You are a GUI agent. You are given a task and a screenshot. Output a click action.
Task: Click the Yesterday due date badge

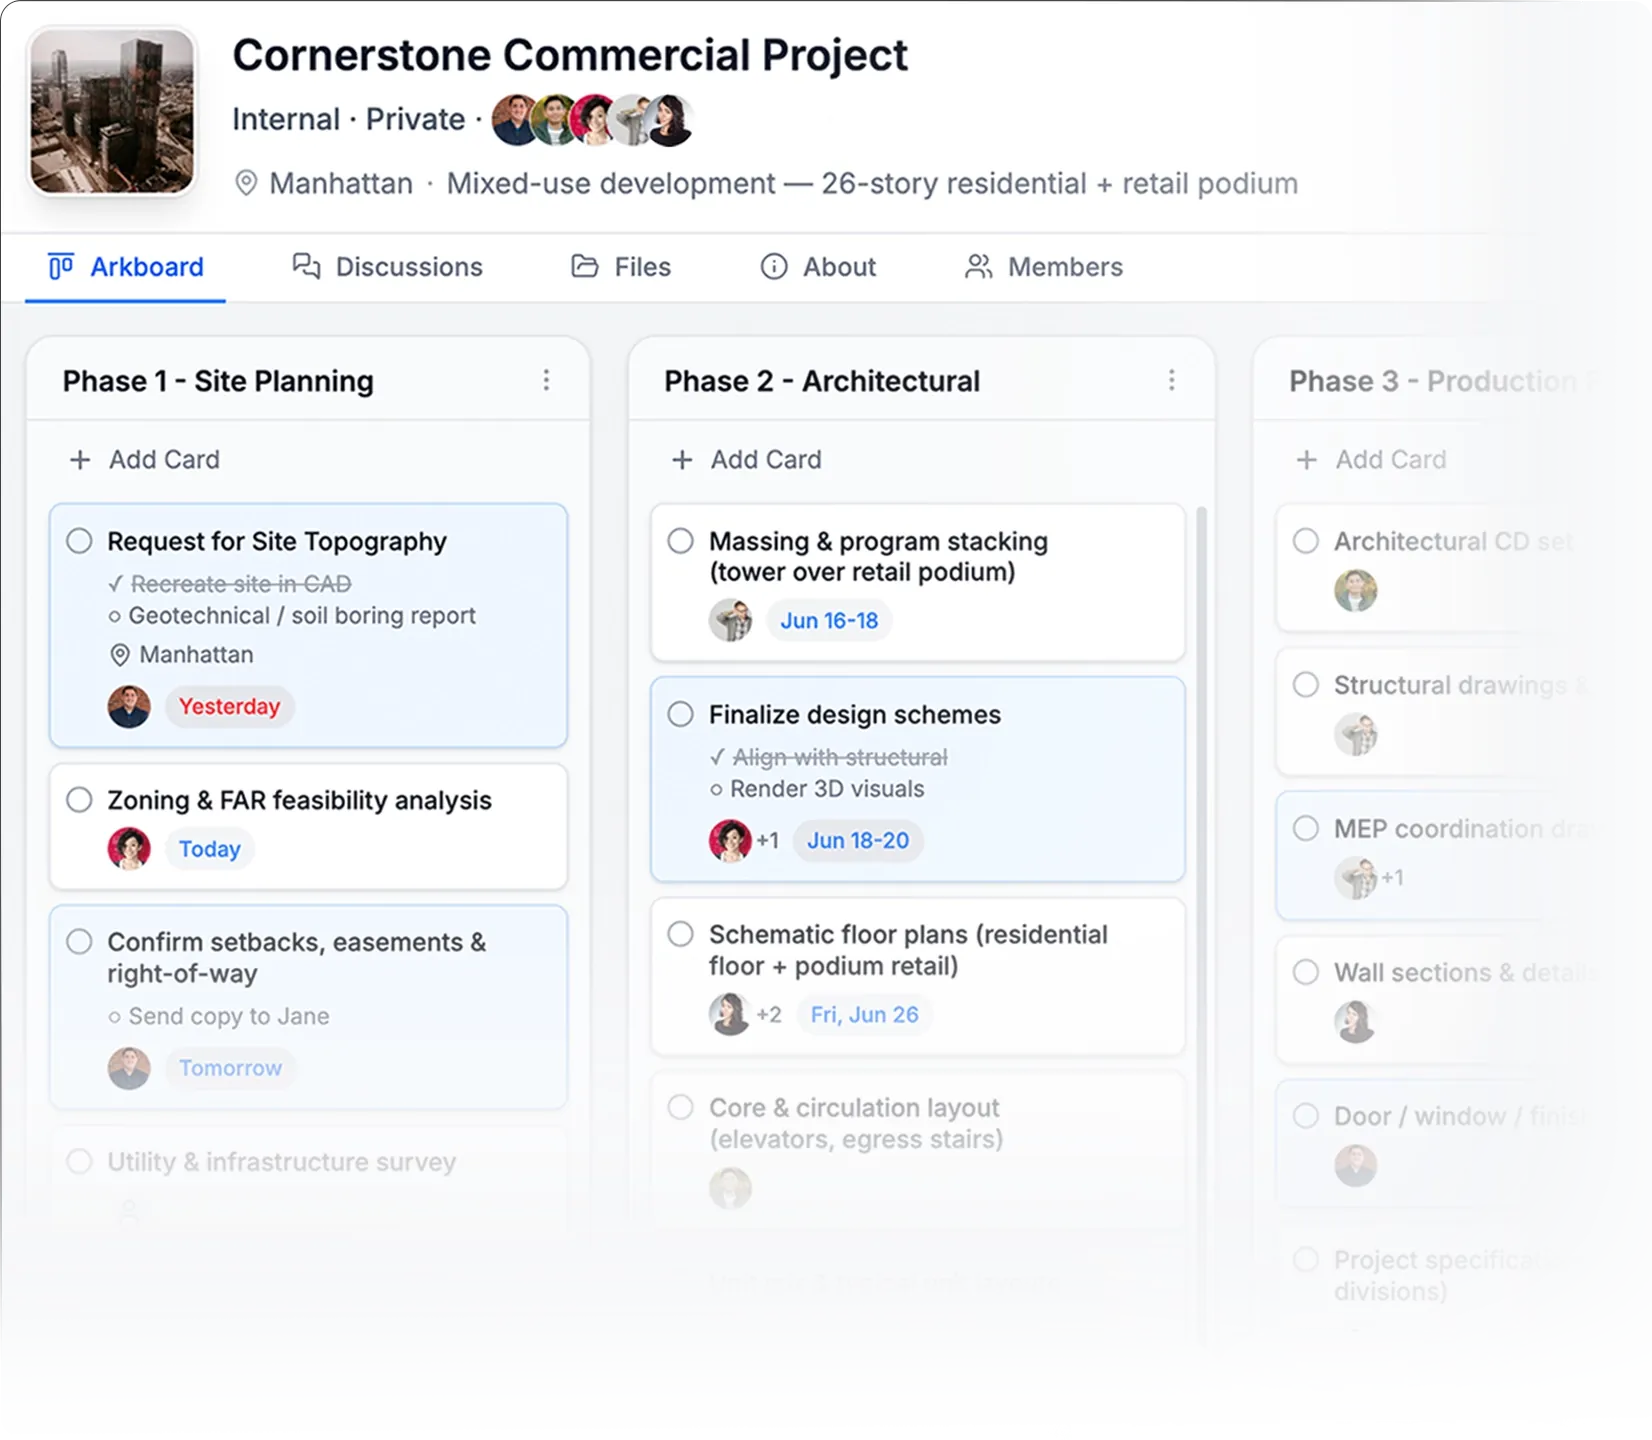point(230,706)
